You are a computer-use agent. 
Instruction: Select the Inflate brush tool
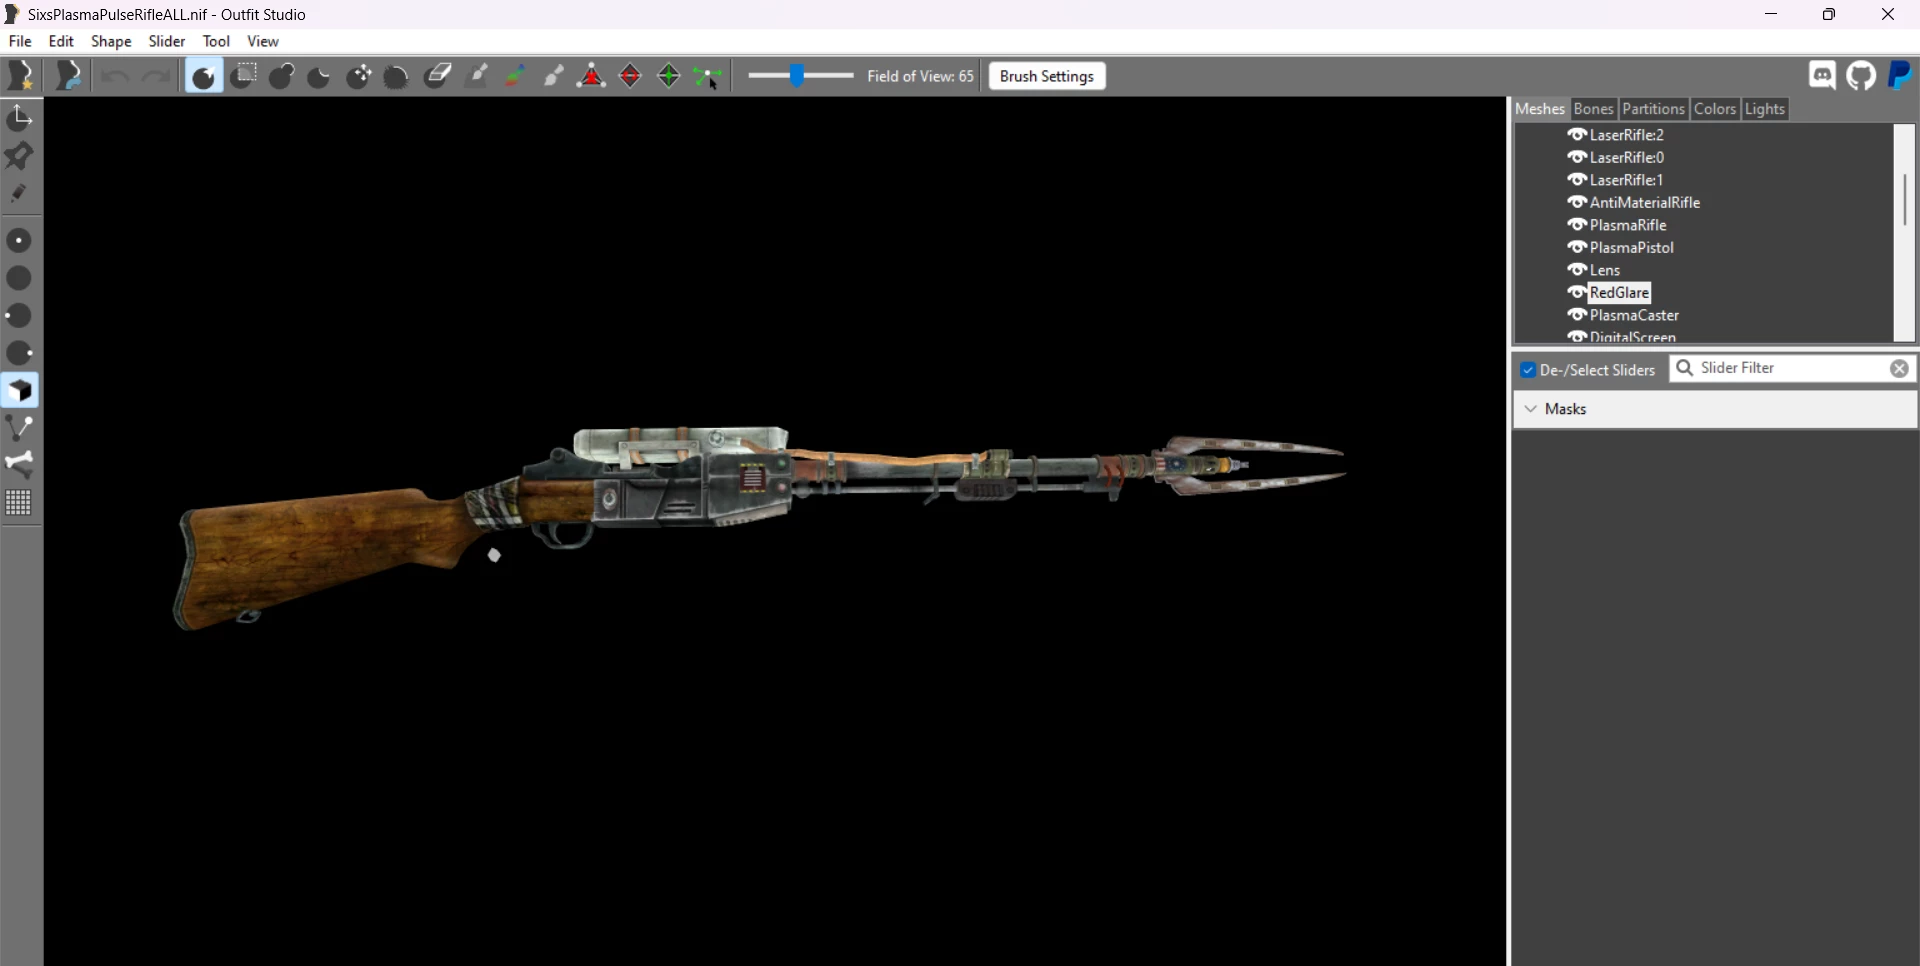pos(282,76)
